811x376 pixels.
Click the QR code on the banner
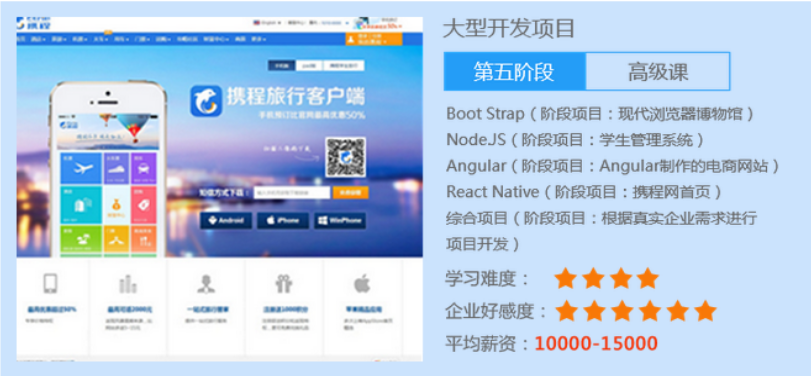pos(346,157)
